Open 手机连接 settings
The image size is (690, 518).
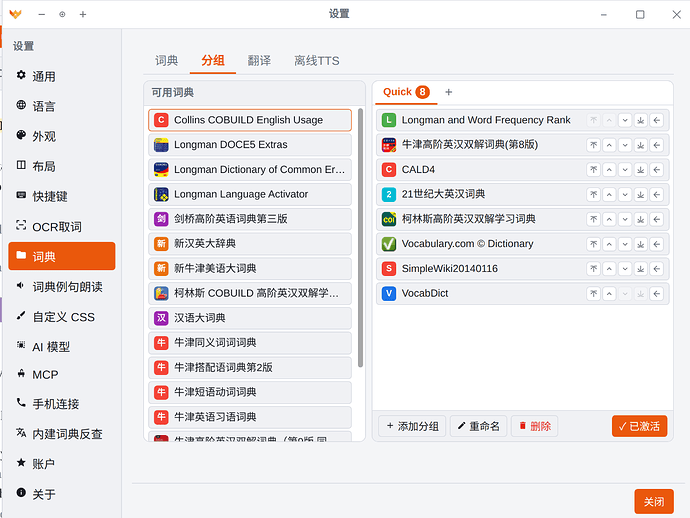click(x=62, y=404)
